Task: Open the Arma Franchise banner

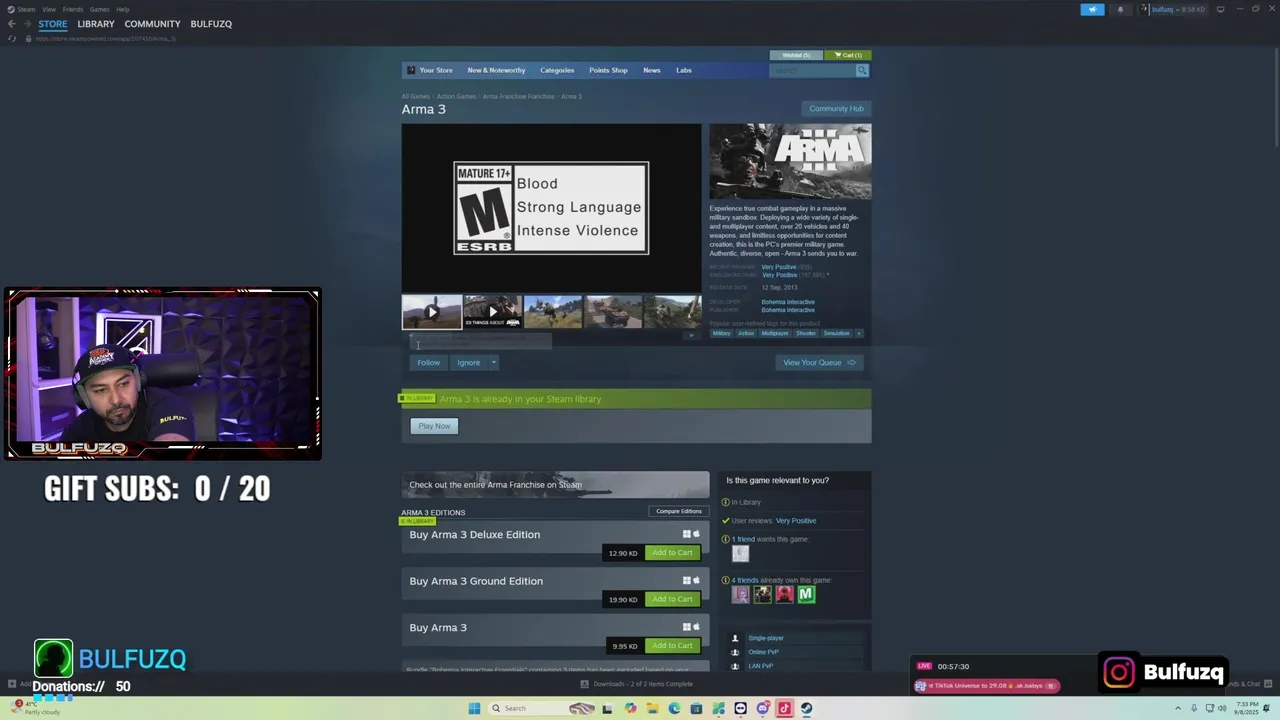Action: pos(555,485)
